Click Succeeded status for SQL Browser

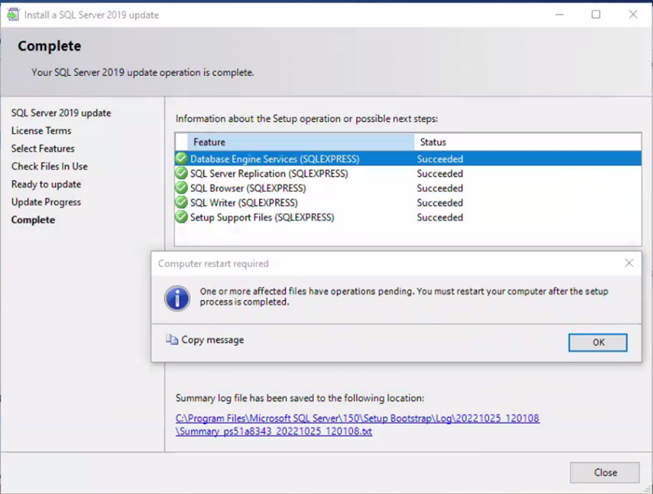click(440, 188)
